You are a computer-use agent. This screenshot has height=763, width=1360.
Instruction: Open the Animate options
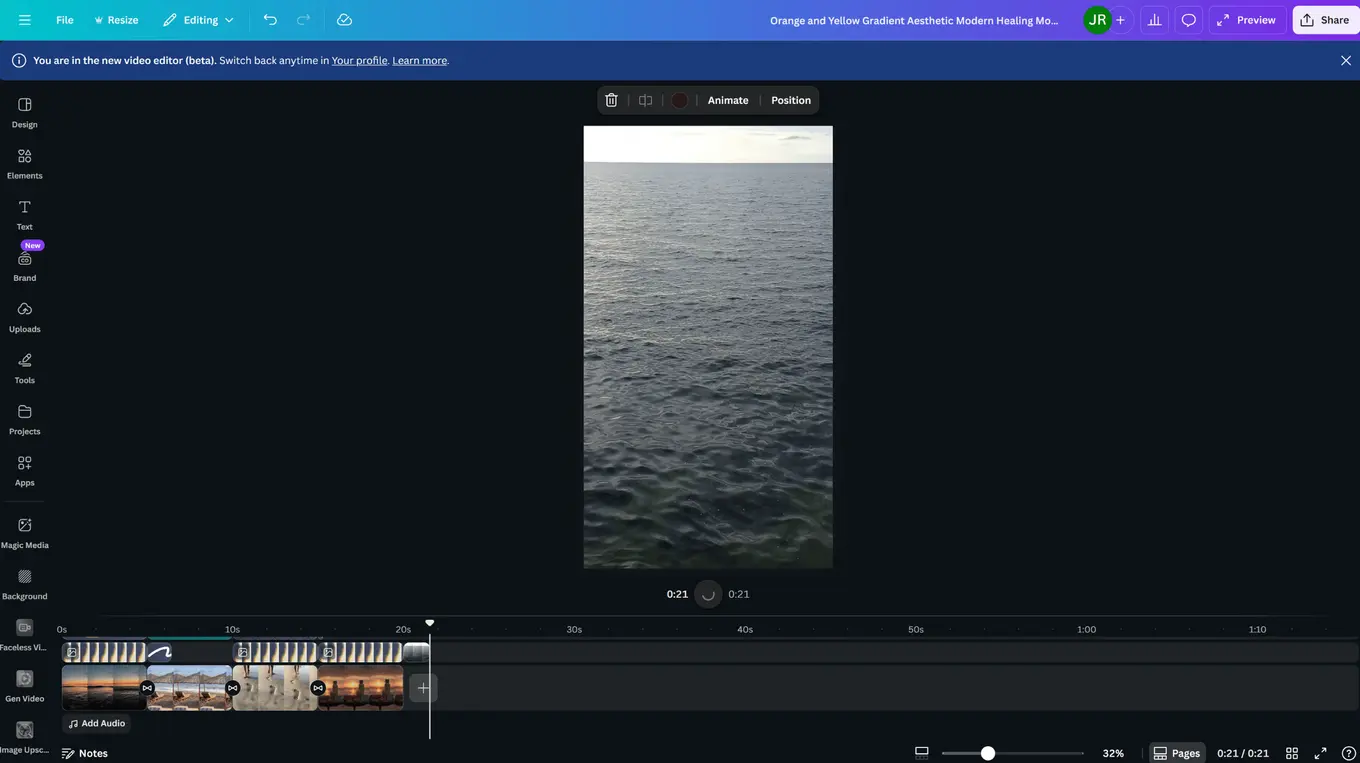(727, 100)
